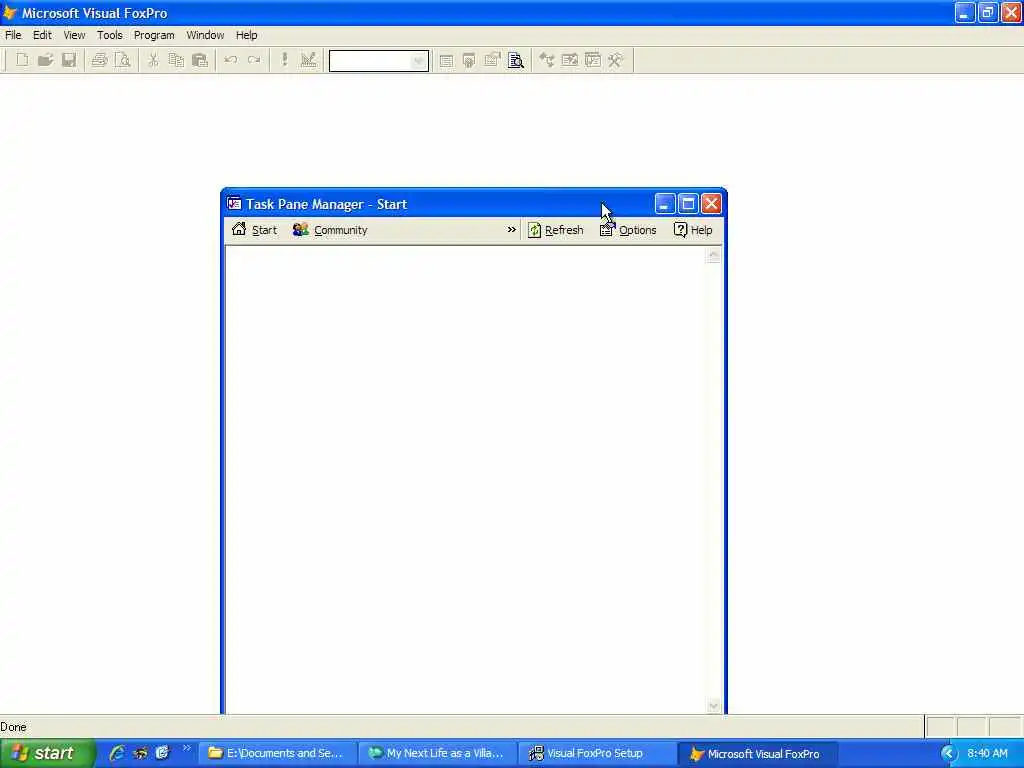Click the Undo arrow icon
The height and width of the screenshot is (768, 1024).
pyautogui.click(x=231, y=61)
